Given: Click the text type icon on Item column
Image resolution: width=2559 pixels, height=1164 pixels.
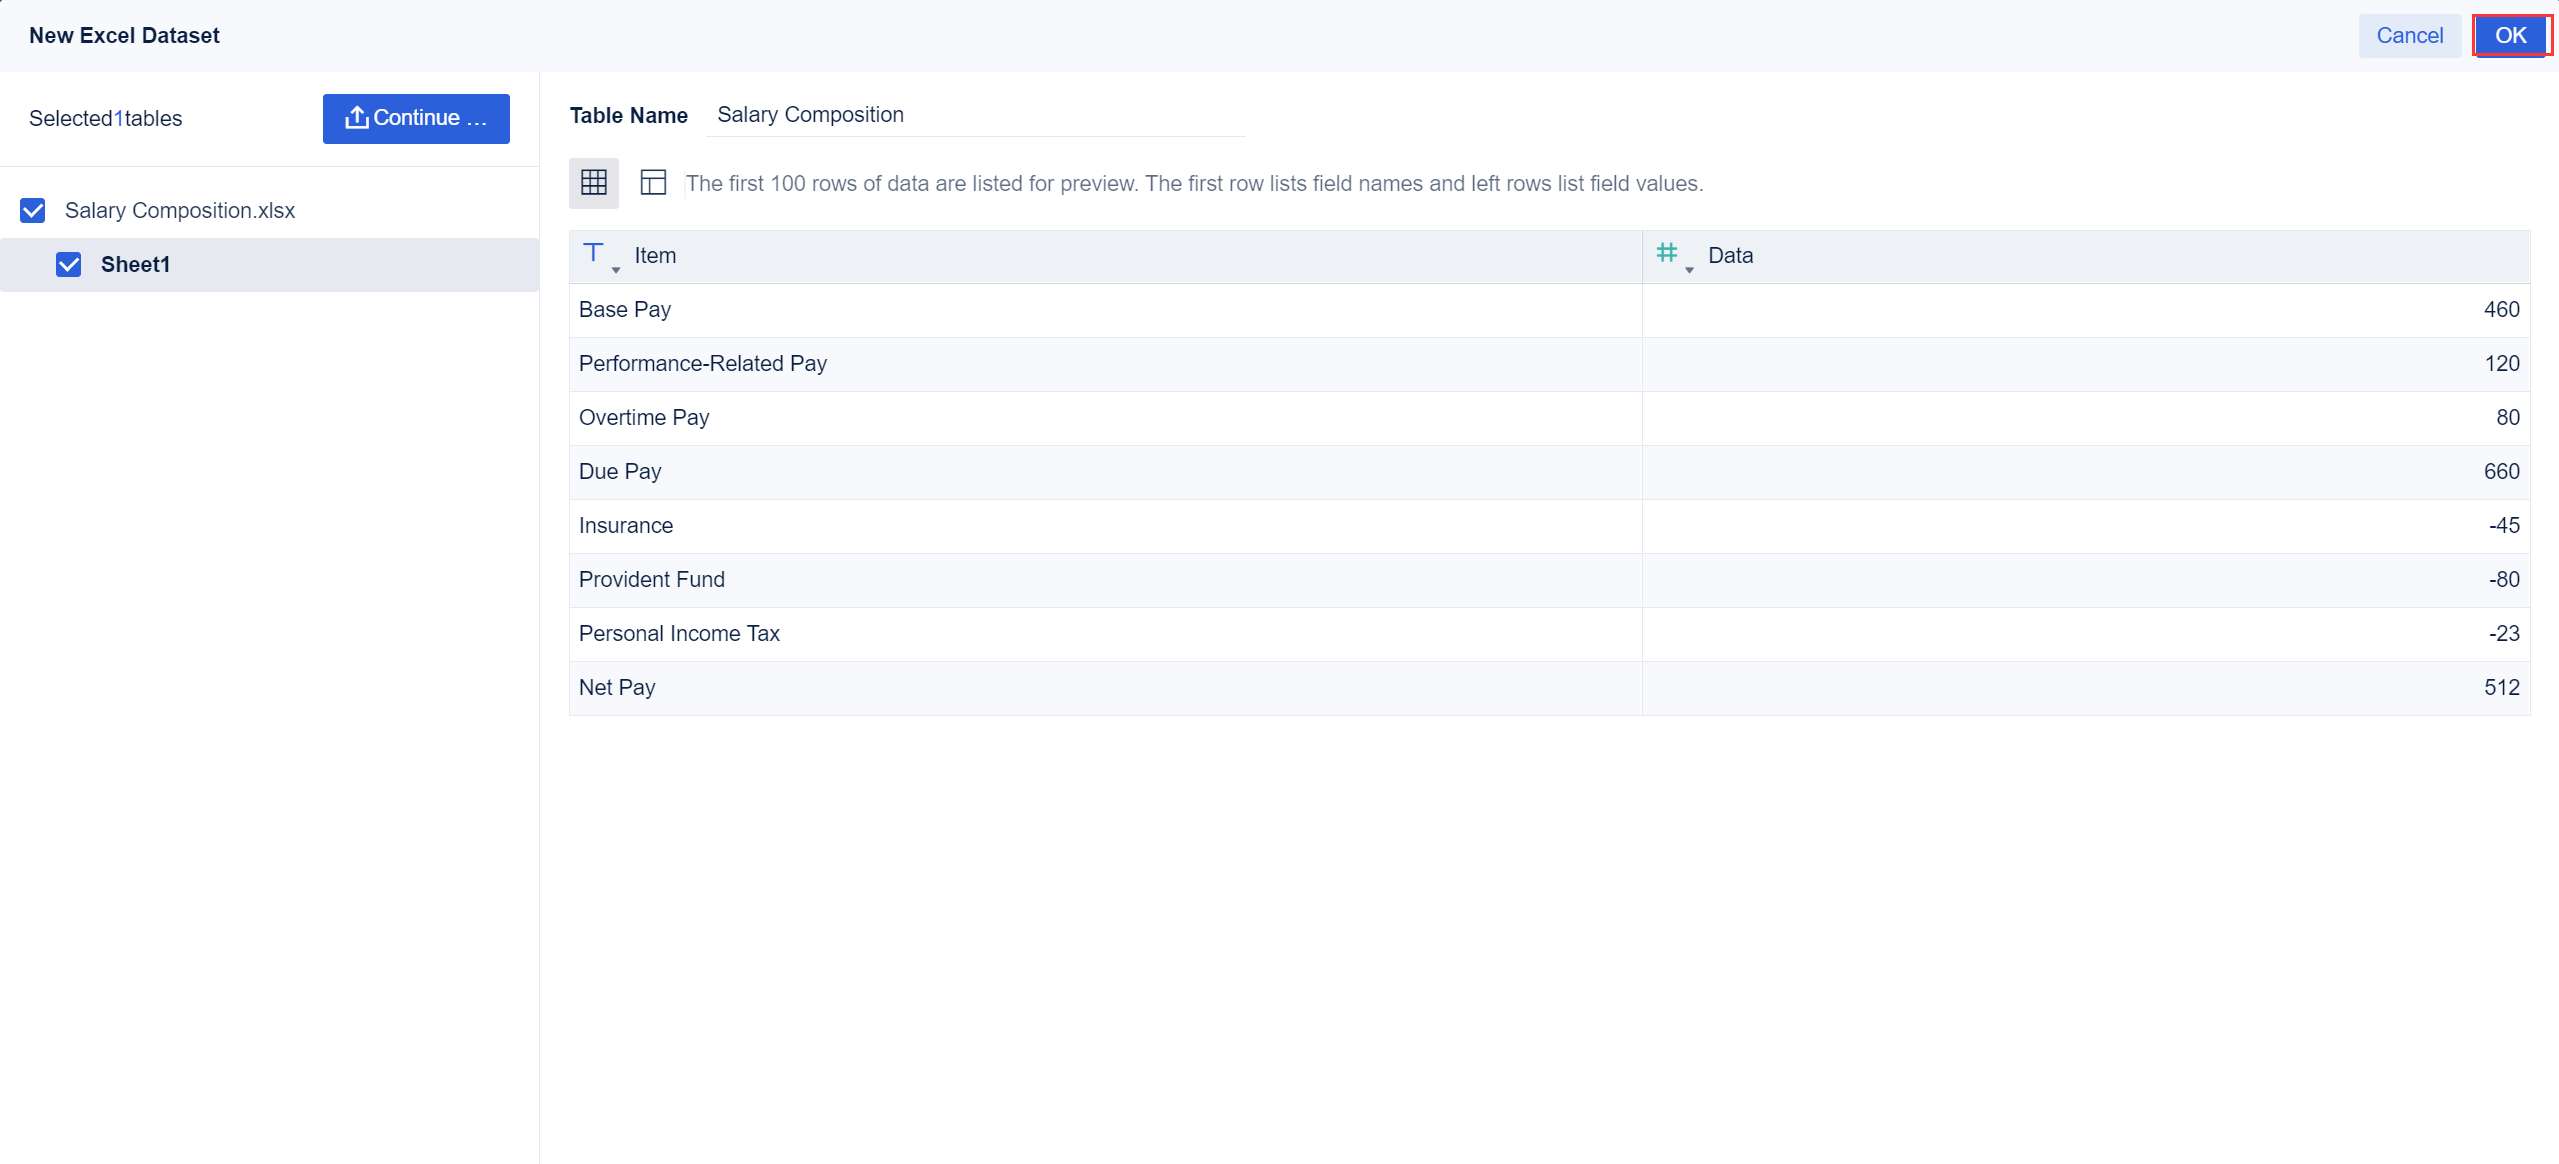Looking at the screenshot, I should [594, 253].
